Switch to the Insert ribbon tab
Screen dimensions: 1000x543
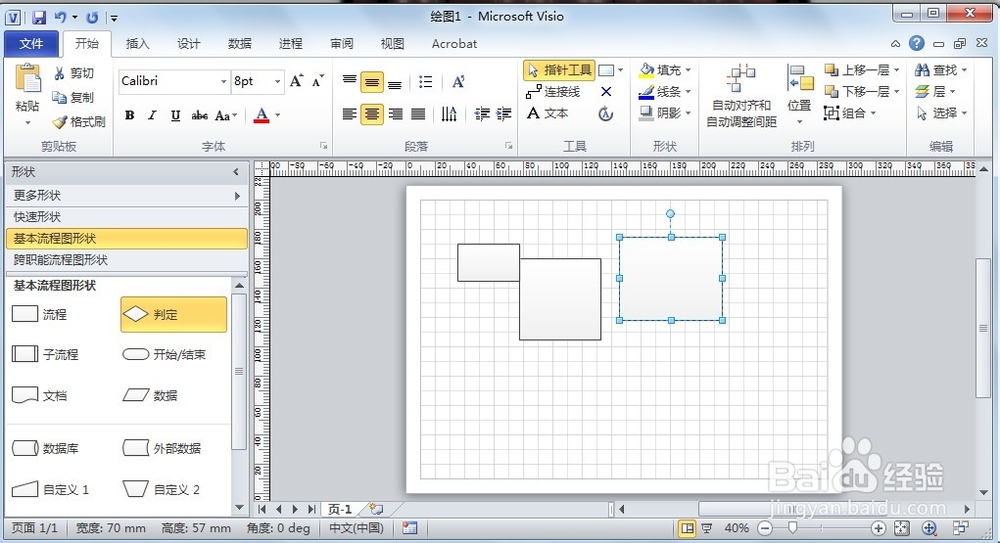pos(137,44)
